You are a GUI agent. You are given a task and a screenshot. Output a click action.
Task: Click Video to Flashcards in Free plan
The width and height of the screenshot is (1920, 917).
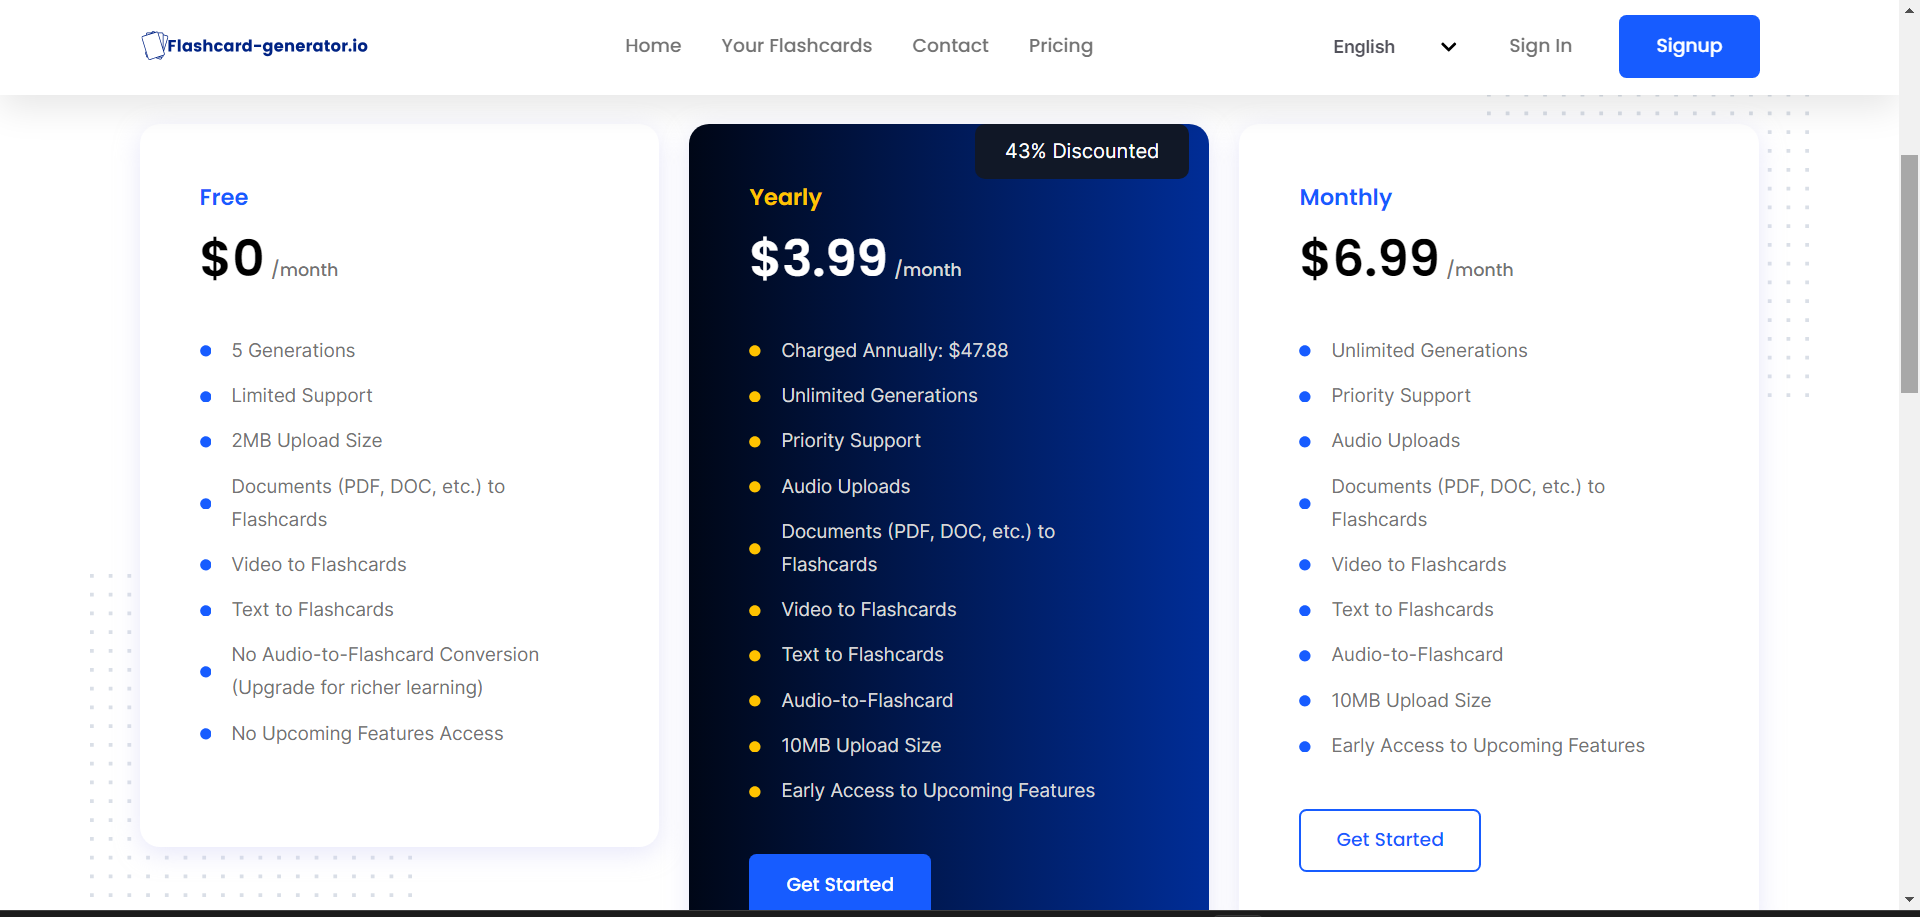319,565
